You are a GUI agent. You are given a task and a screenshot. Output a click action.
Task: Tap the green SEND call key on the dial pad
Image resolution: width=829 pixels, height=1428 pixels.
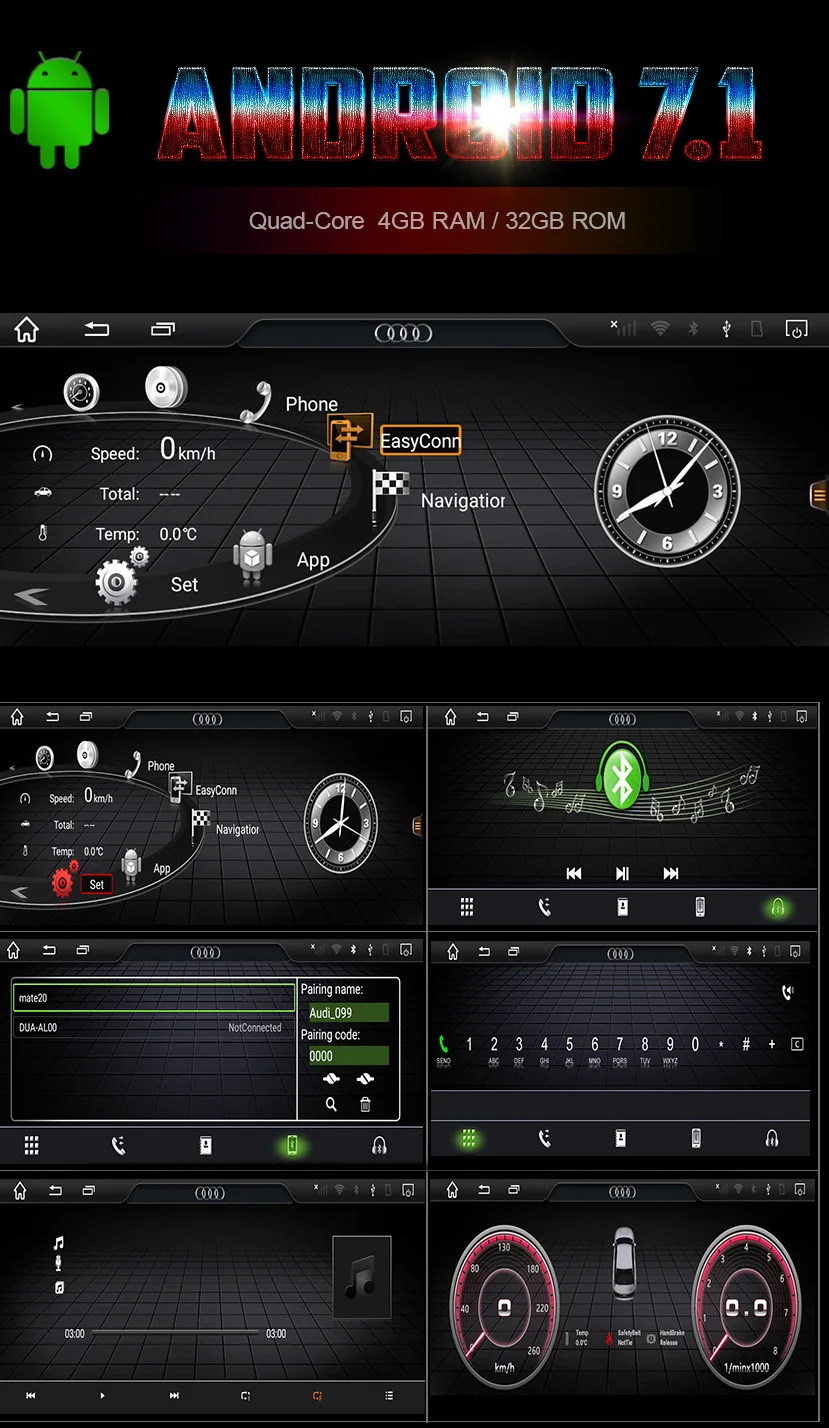[443, 1049]
